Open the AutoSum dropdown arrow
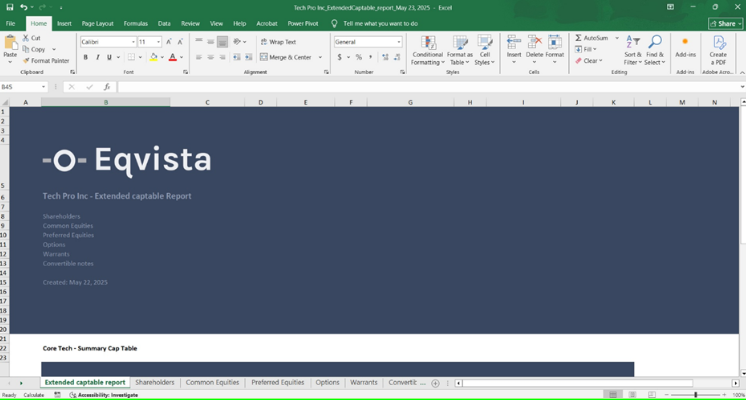Screen dimensions: 746x400 pos(617,38)
